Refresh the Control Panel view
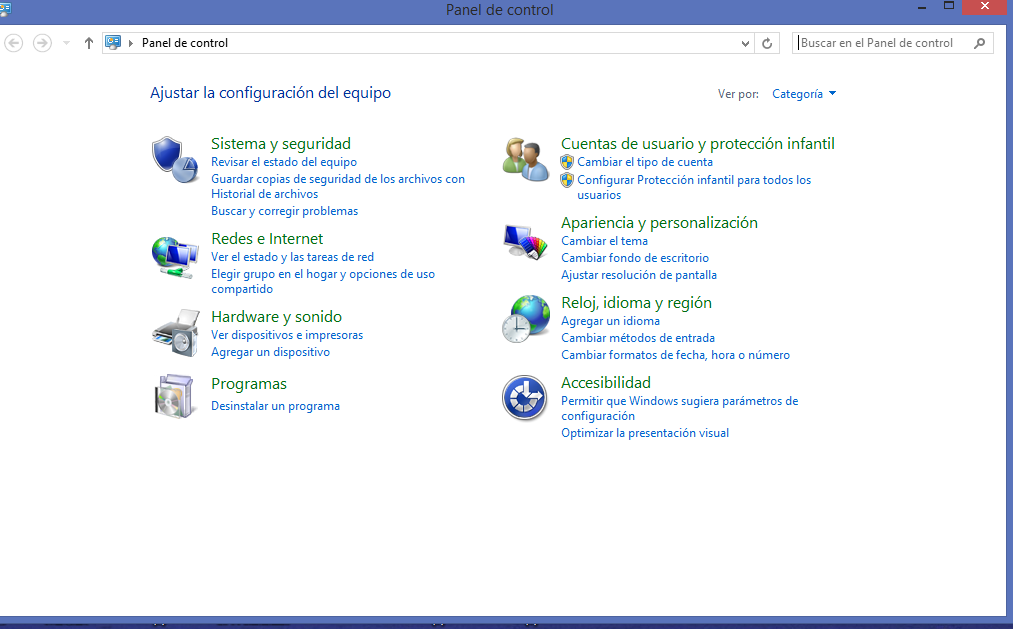 click(767, 43)
